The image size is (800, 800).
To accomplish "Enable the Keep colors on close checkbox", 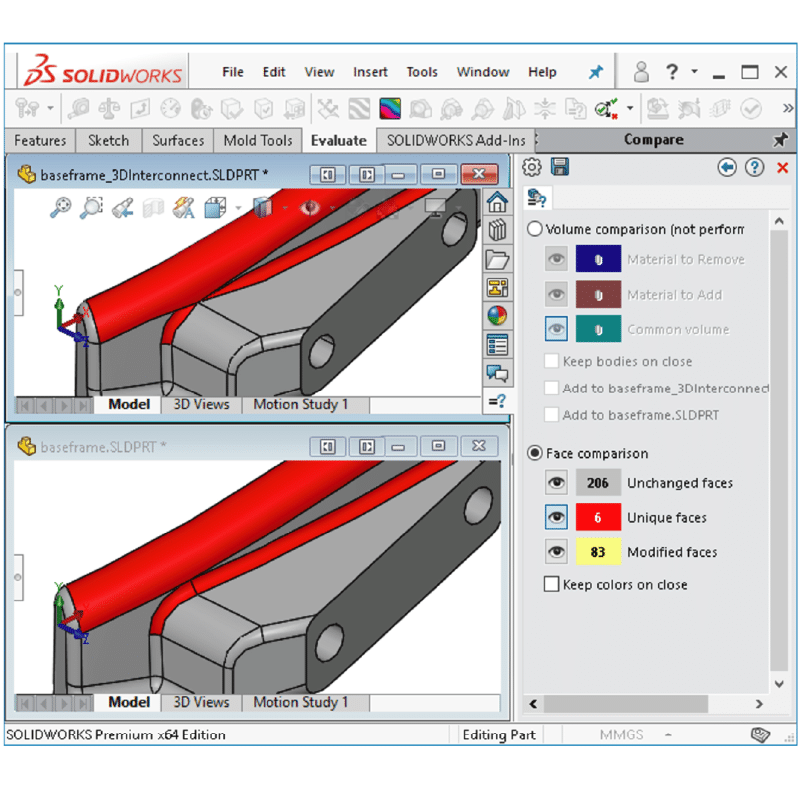I will pyautogui.click(x=551, y=584).
